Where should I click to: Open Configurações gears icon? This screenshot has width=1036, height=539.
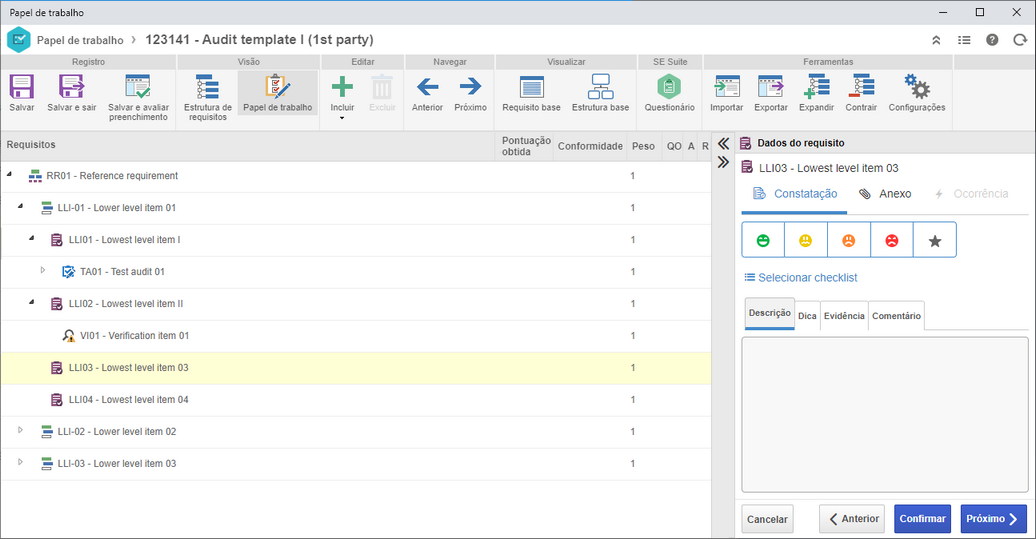point(916,87)
